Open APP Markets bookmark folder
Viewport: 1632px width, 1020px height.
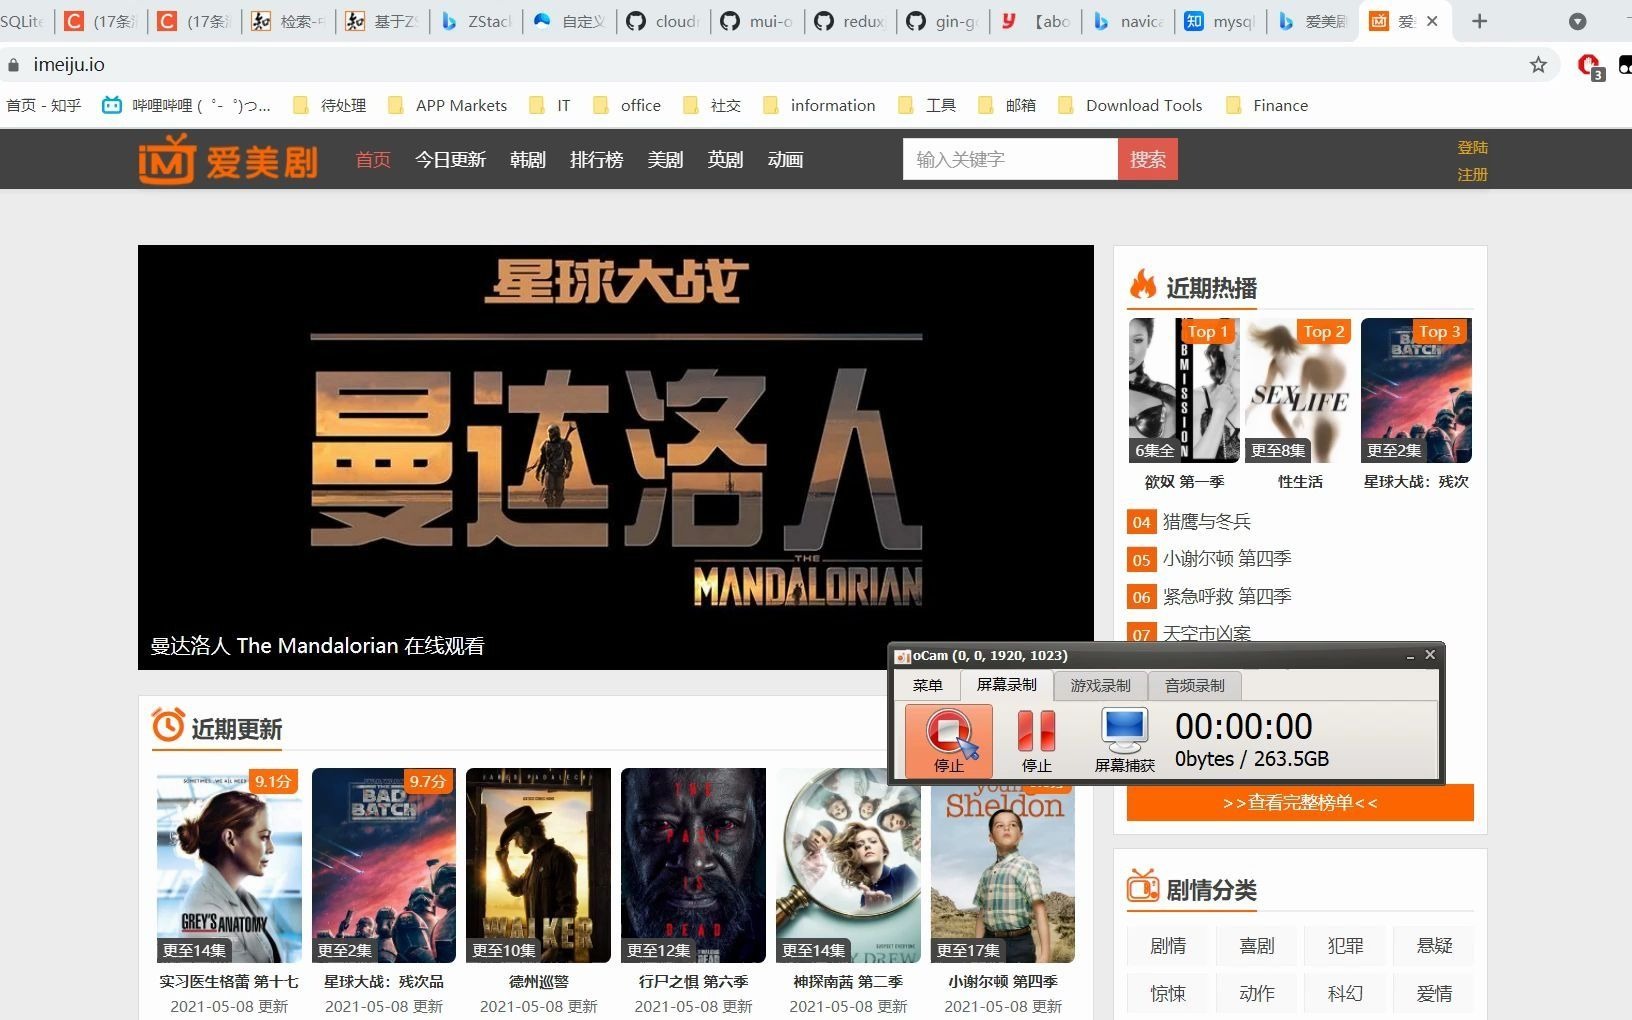tap(447, 105)
